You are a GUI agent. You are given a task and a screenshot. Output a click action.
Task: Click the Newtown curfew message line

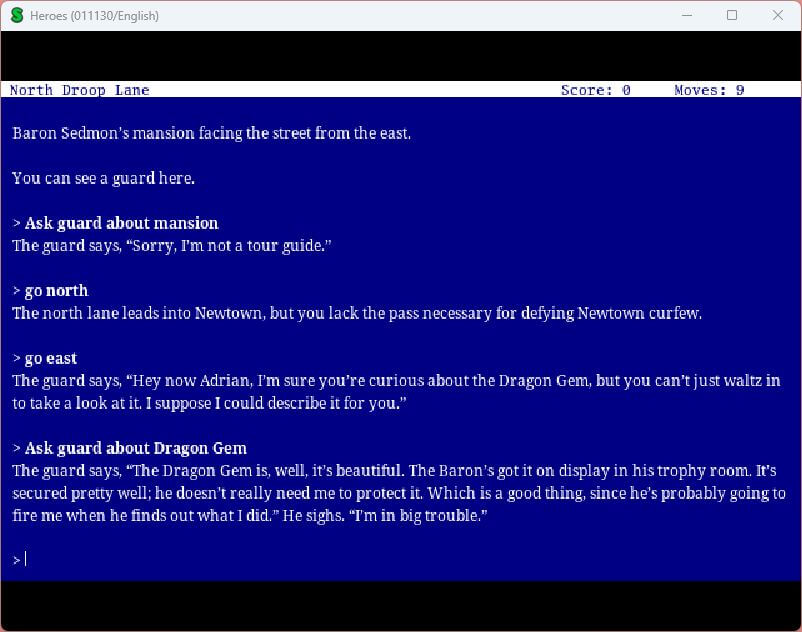(357, 313)
